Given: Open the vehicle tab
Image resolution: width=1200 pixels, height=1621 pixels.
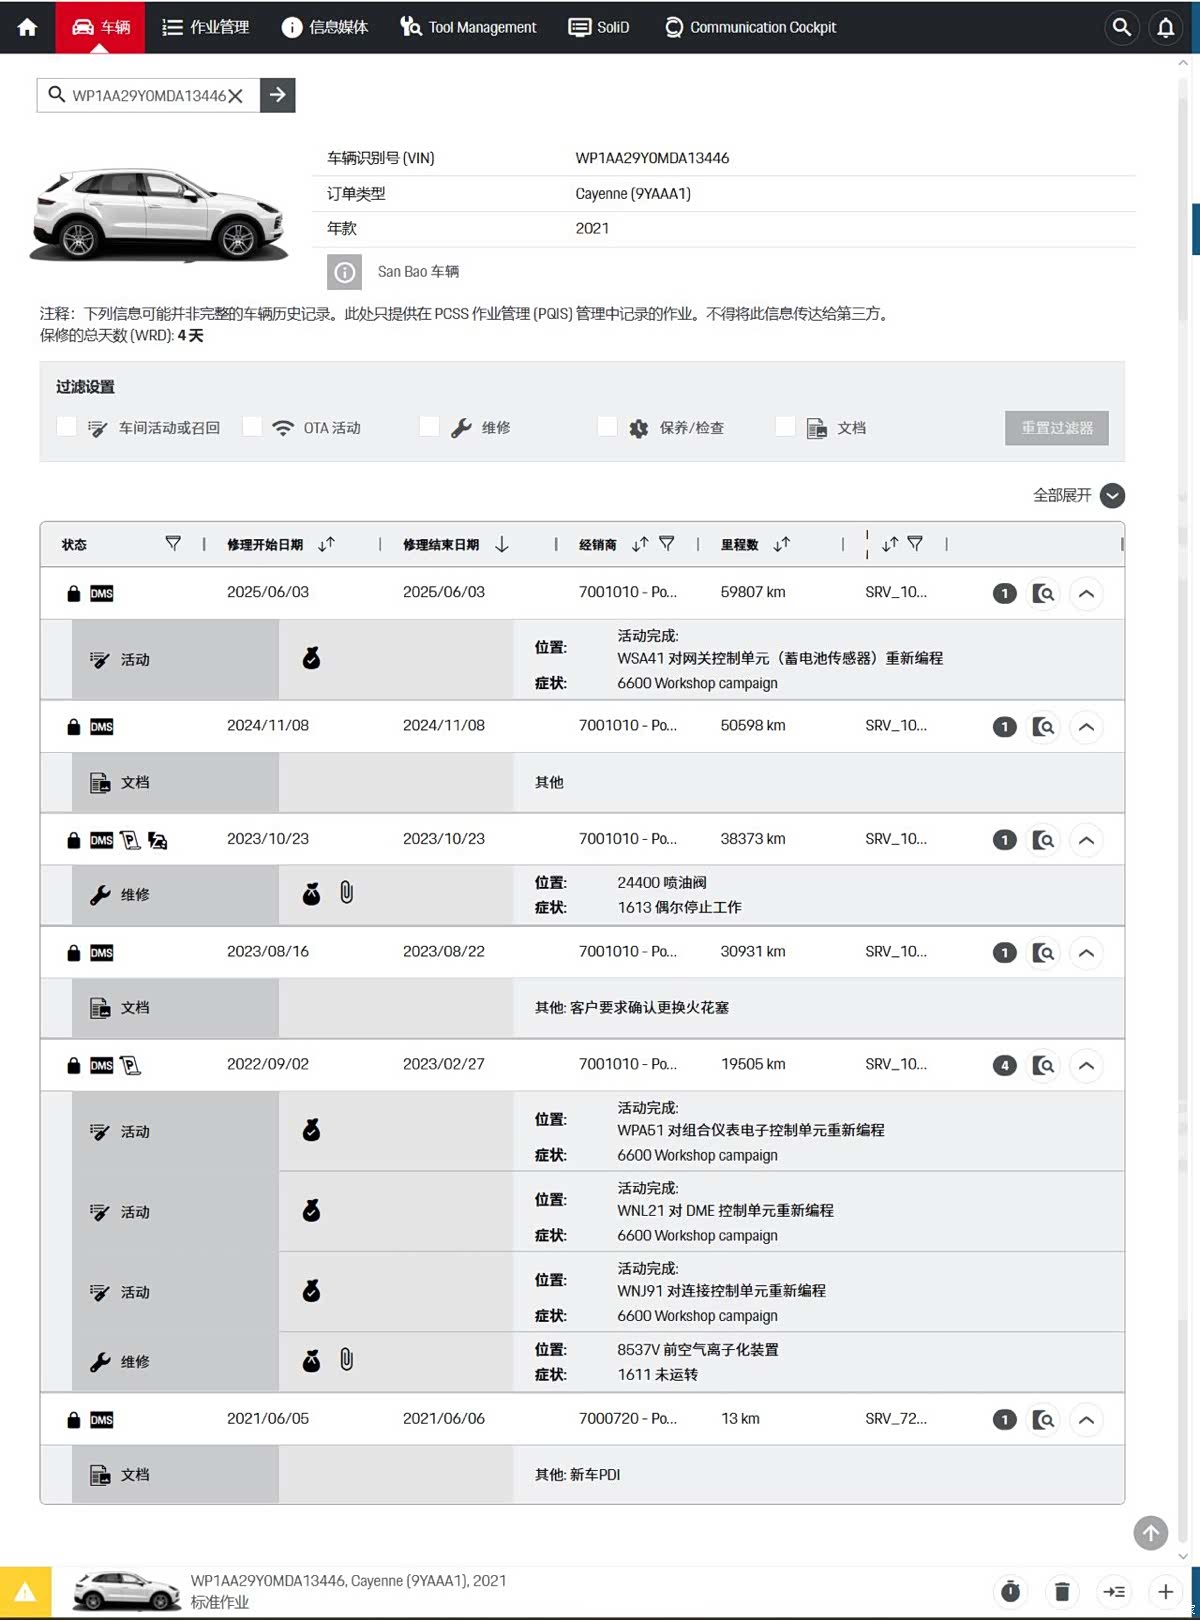Looking at the screenshot, I should 100,27.
